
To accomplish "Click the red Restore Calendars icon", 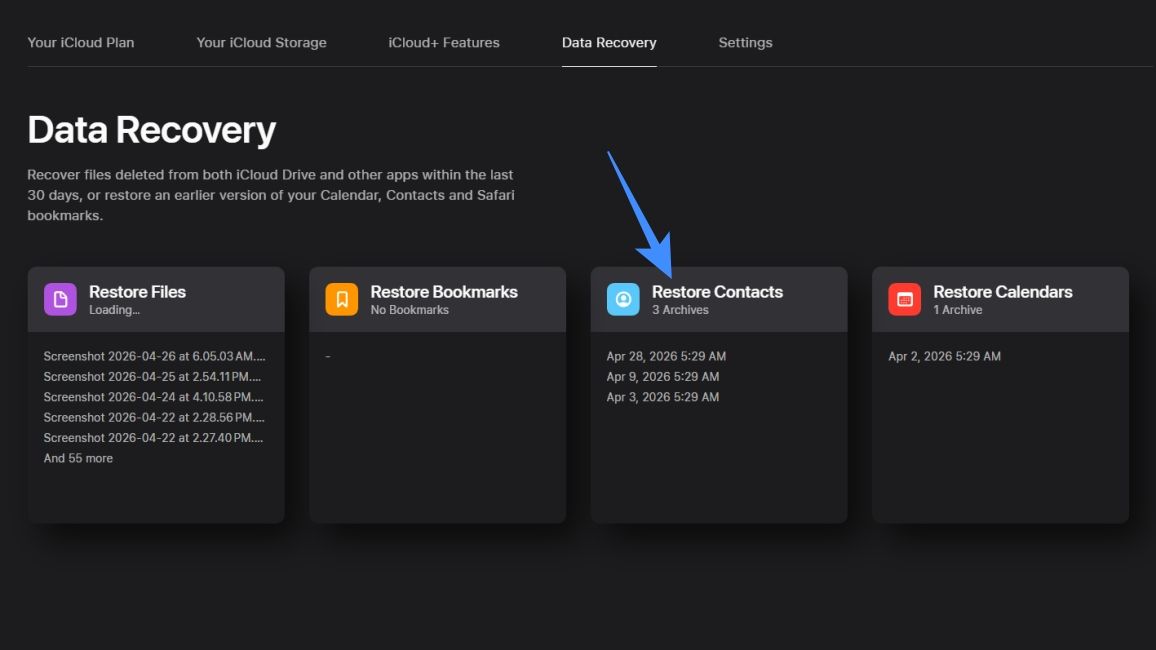I will [905, 299].
